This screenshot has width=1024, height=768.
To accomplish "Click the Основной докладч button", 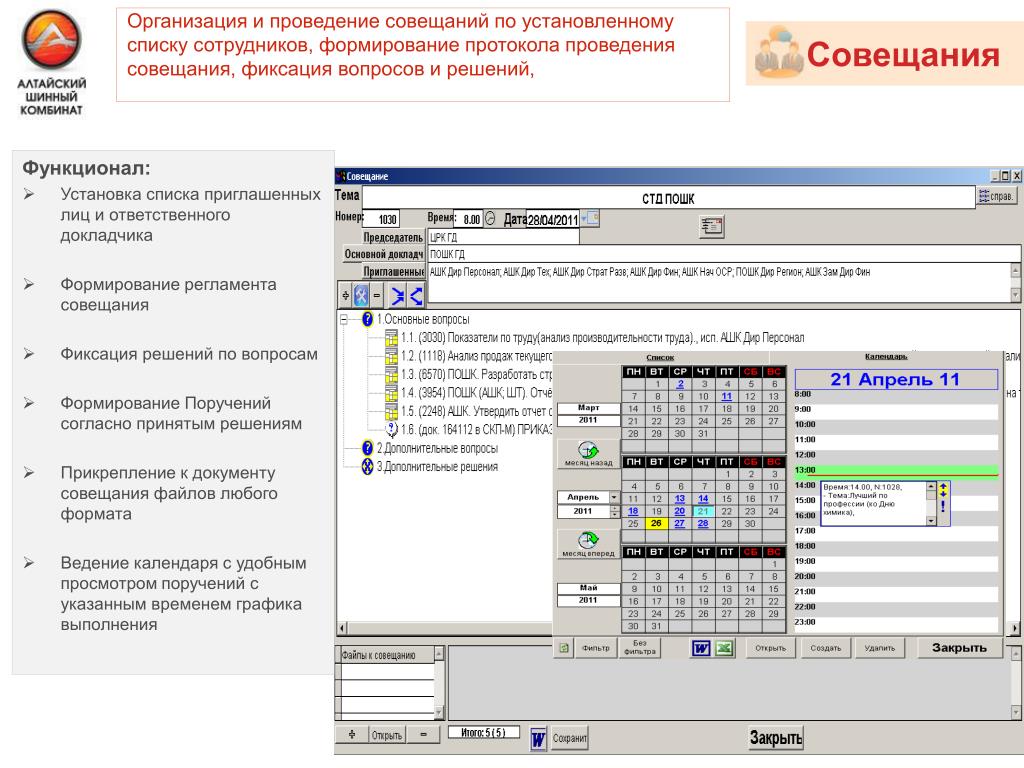I will pyautogui.click(x=384, y=254).
